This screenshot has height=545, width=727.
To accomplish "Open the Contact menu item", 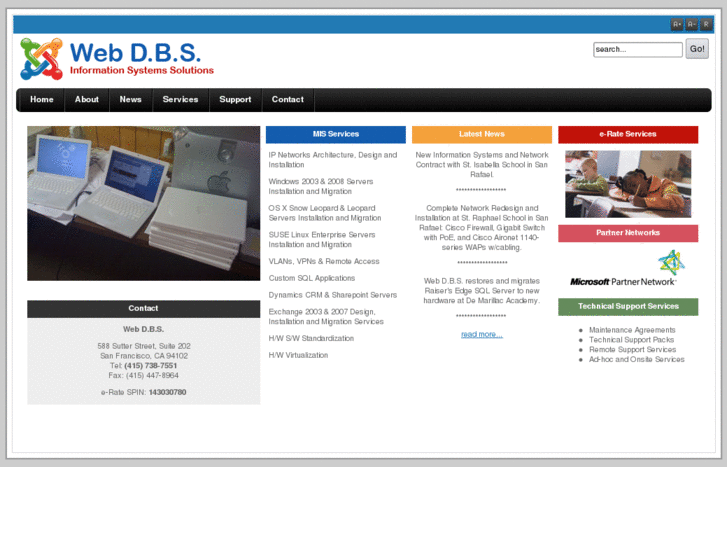I will (287, 100).
